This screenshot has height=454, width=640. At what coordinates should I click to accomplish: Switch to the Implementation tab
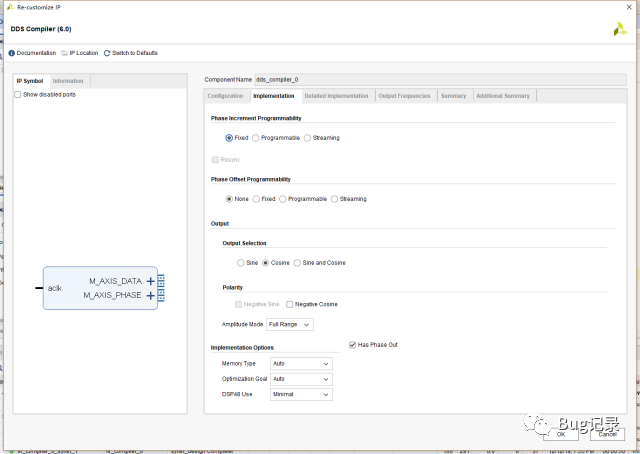[x=274, y=96]
